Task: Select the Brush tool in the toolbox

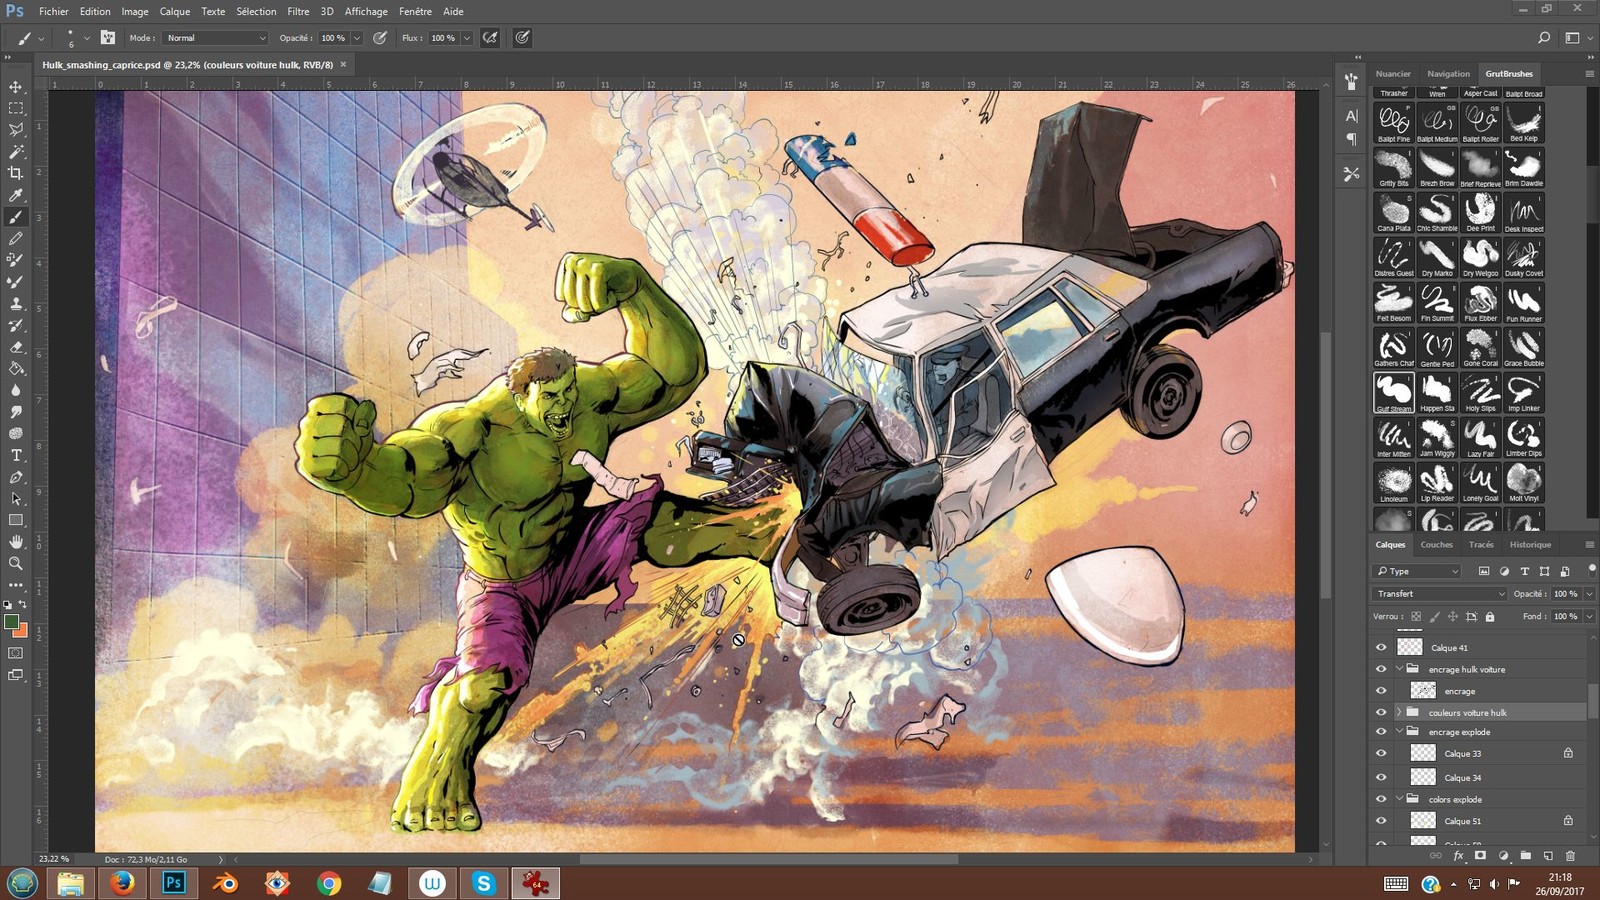Action: point(16,217)
